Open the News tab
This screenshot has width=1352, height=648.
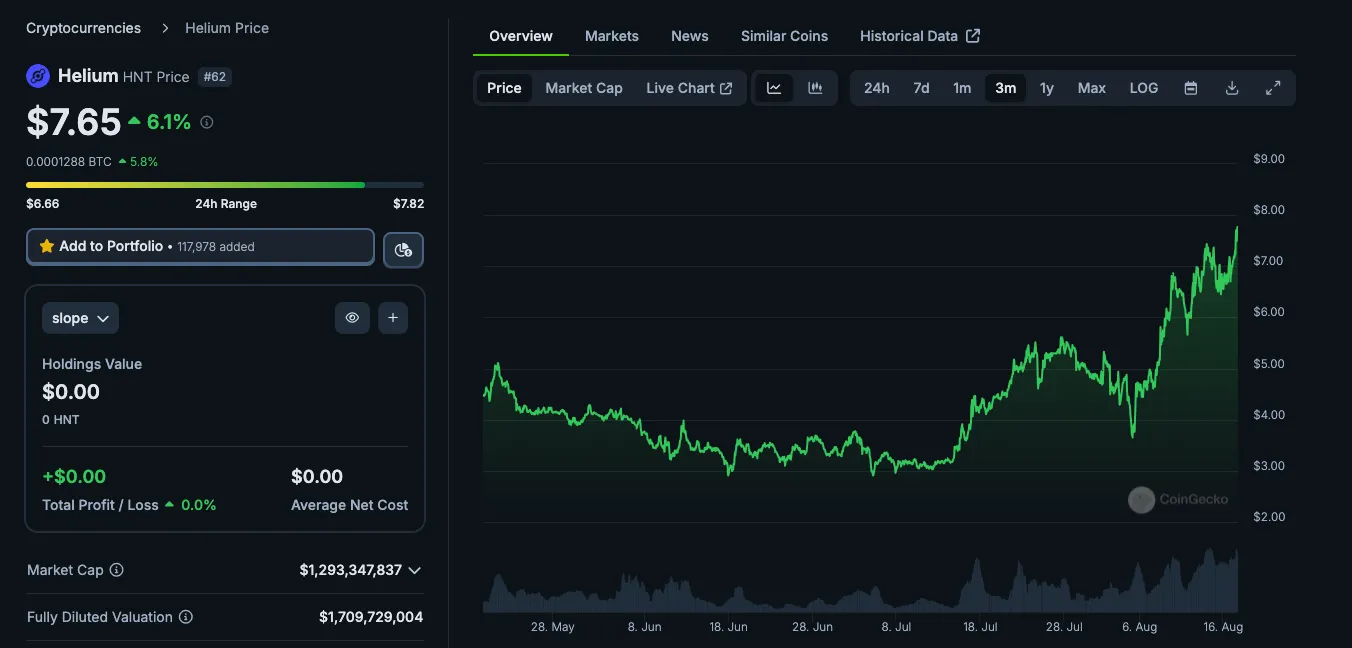click(690, 36)
